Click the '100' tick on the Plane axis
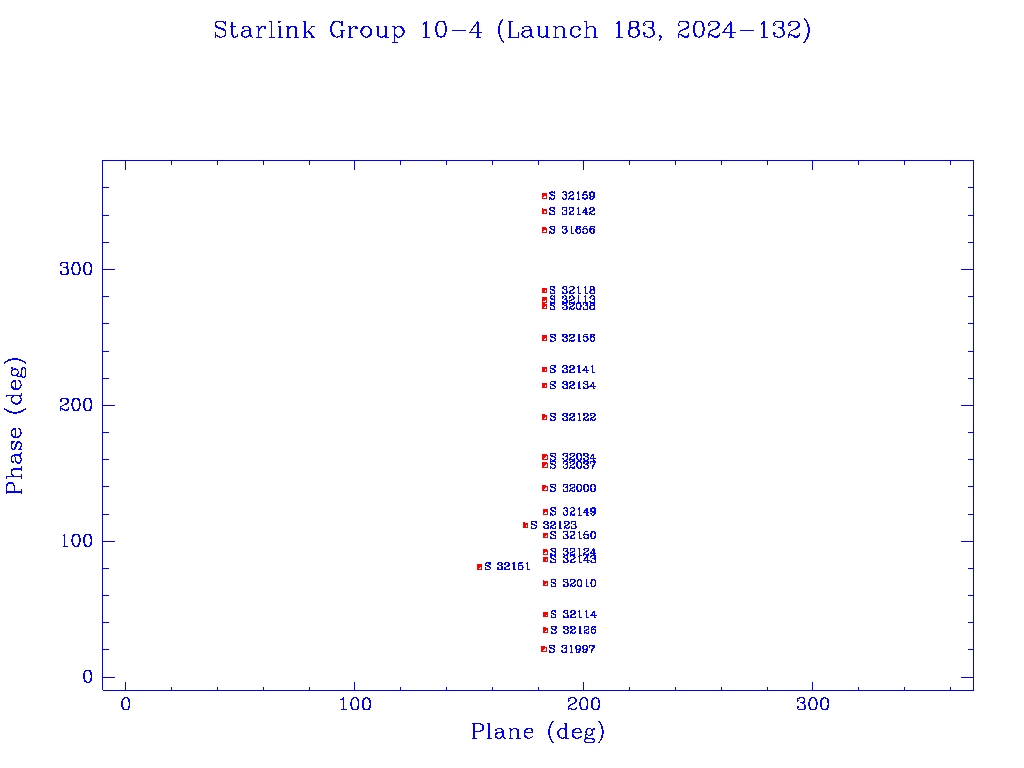Viewport: 1024px width, 768px height. click(355, 704)
